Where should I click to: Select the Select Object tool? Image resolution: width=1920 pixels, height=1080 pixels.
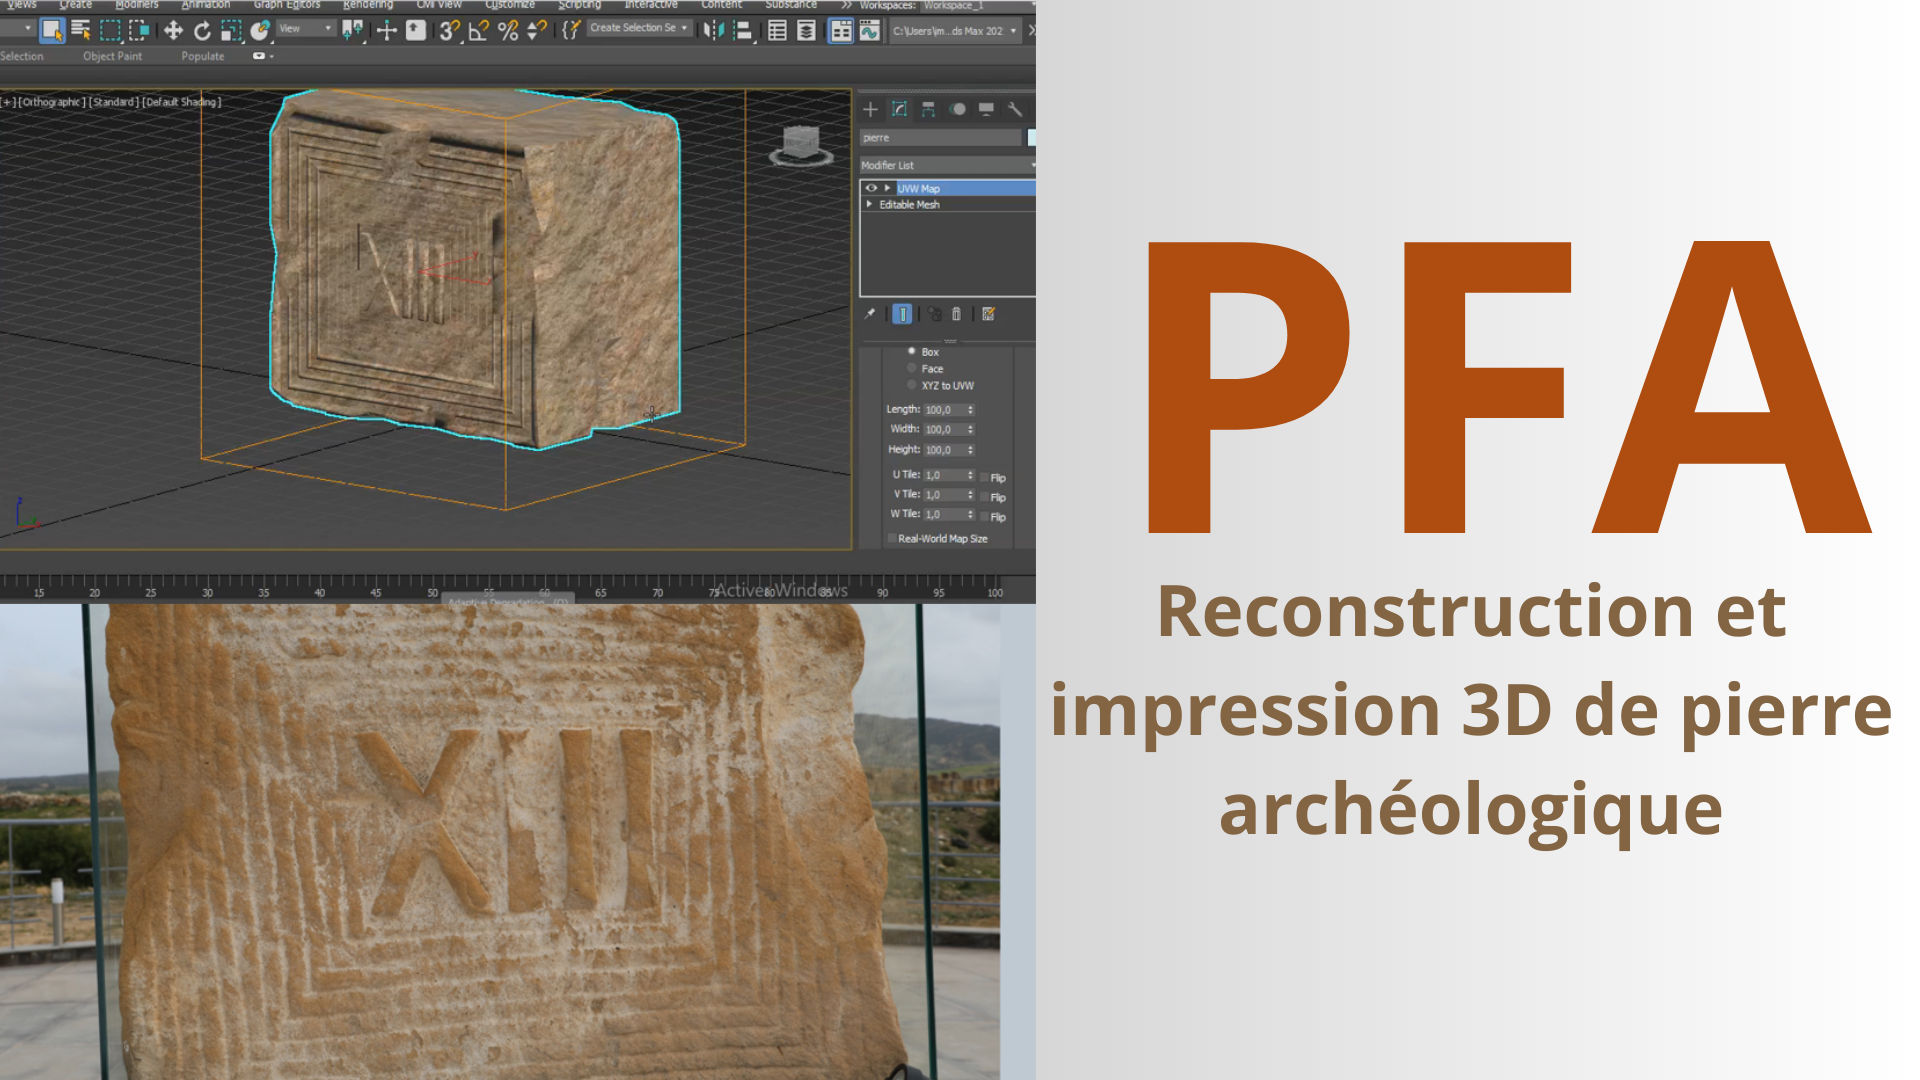(x=52, y=31)
